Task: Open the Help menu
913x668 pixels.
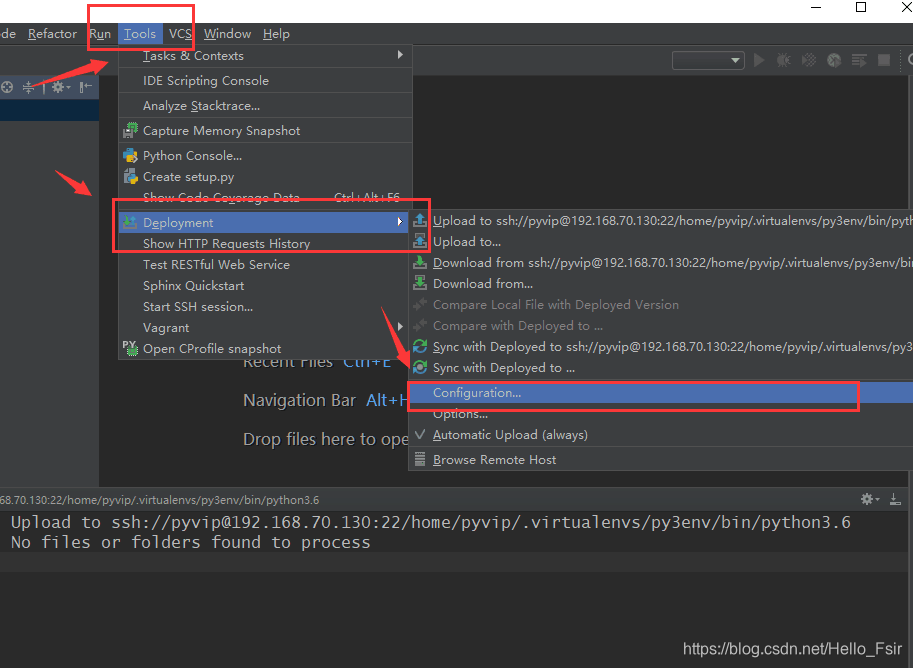Action: [x=276, y=34]
